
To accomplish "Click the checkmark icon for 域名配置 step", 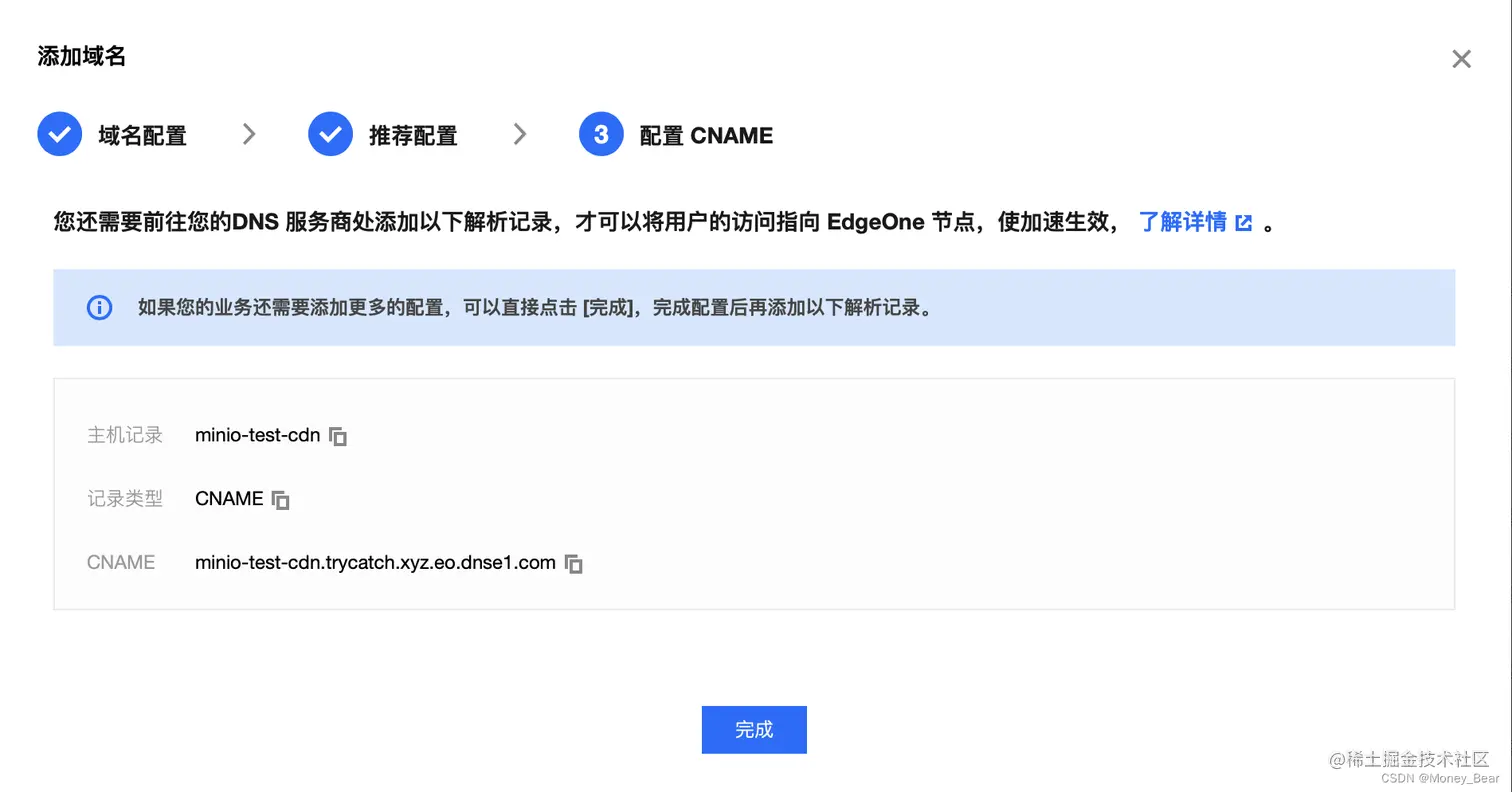I will 59,133.
